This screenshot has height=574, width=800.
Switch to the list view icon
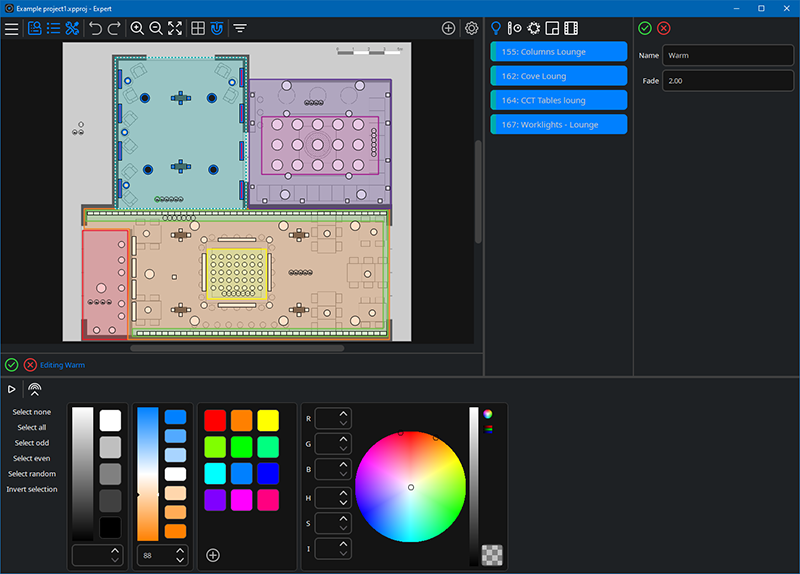point(54,29)
